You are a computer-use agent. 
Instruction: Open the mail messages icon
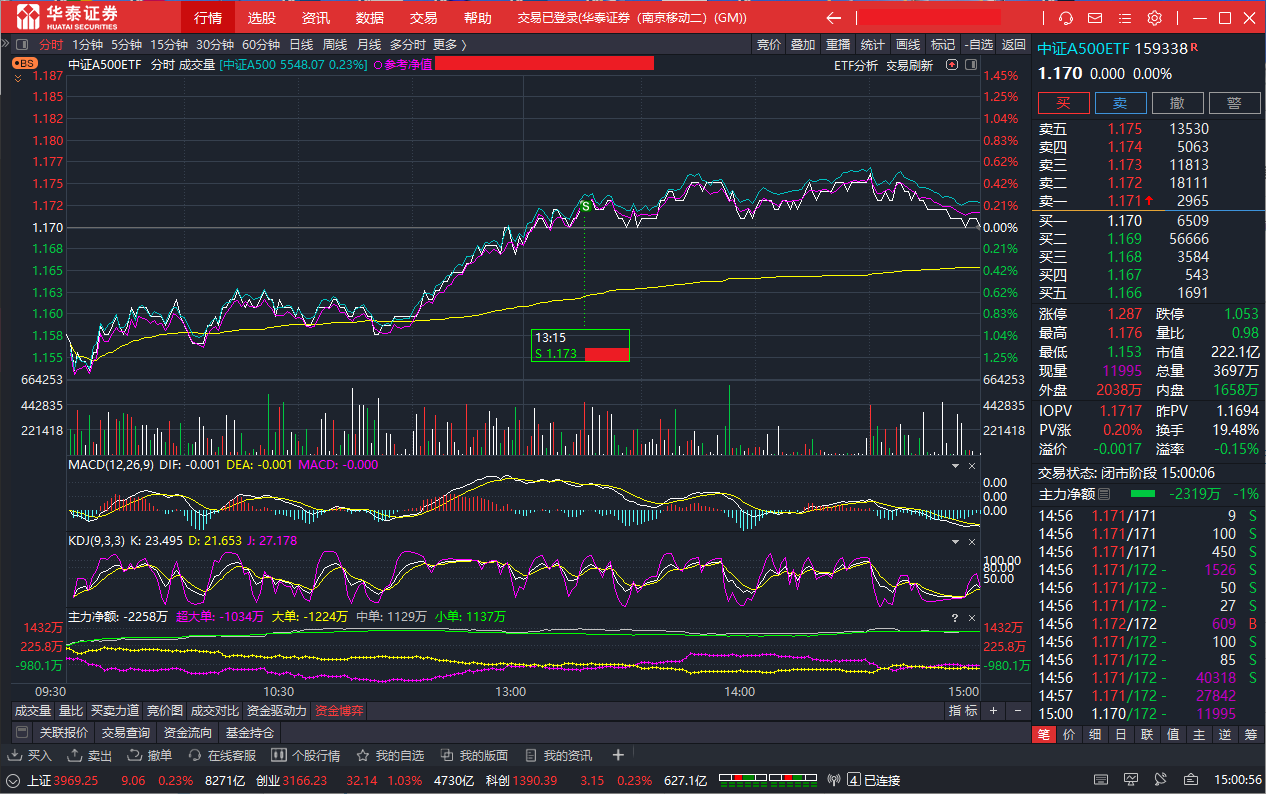1095,18
